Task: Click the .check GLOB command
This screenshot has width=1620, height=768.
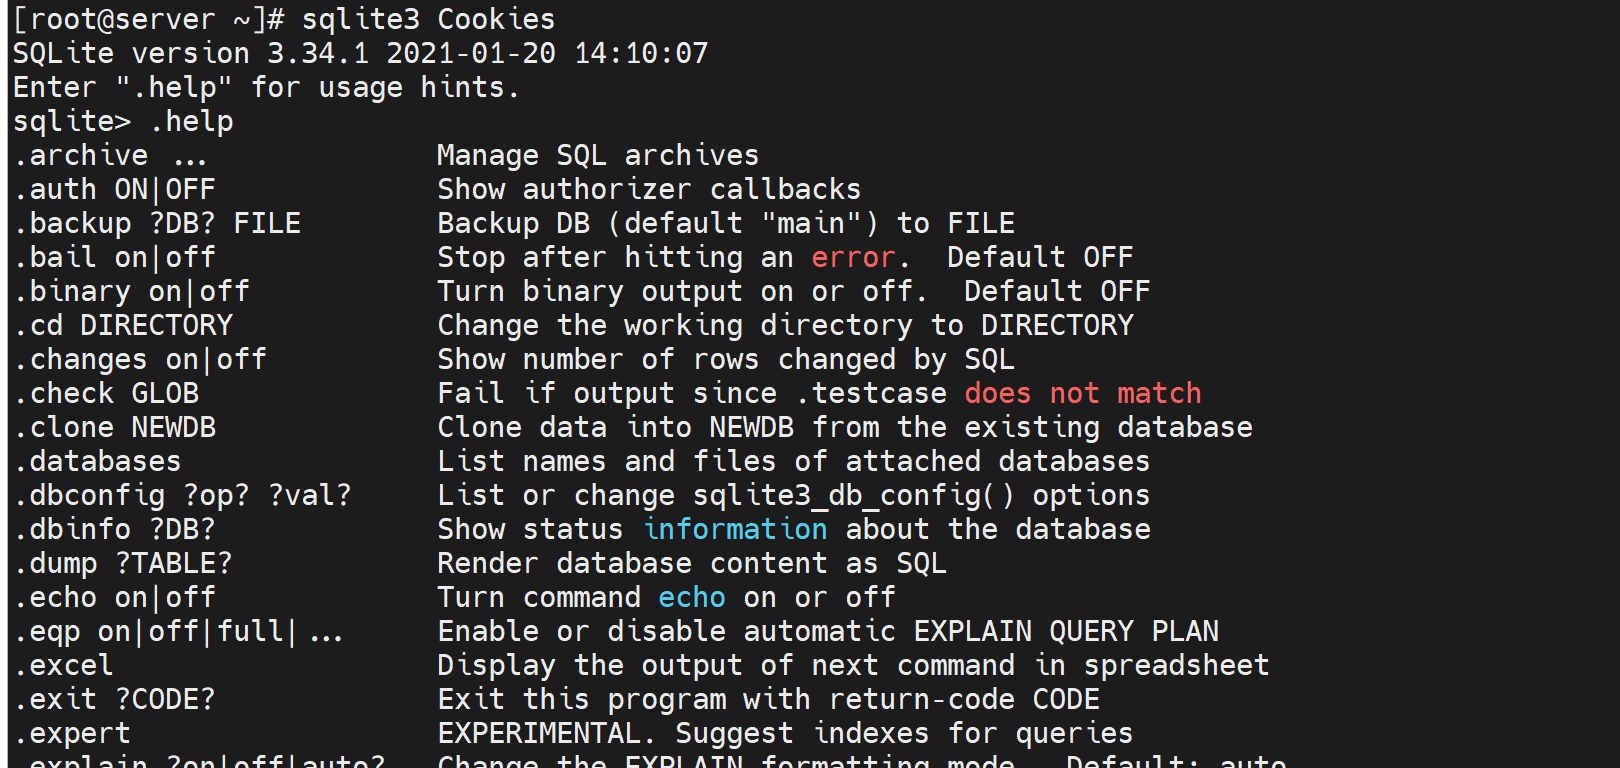Action: click(x=106, y=394)
